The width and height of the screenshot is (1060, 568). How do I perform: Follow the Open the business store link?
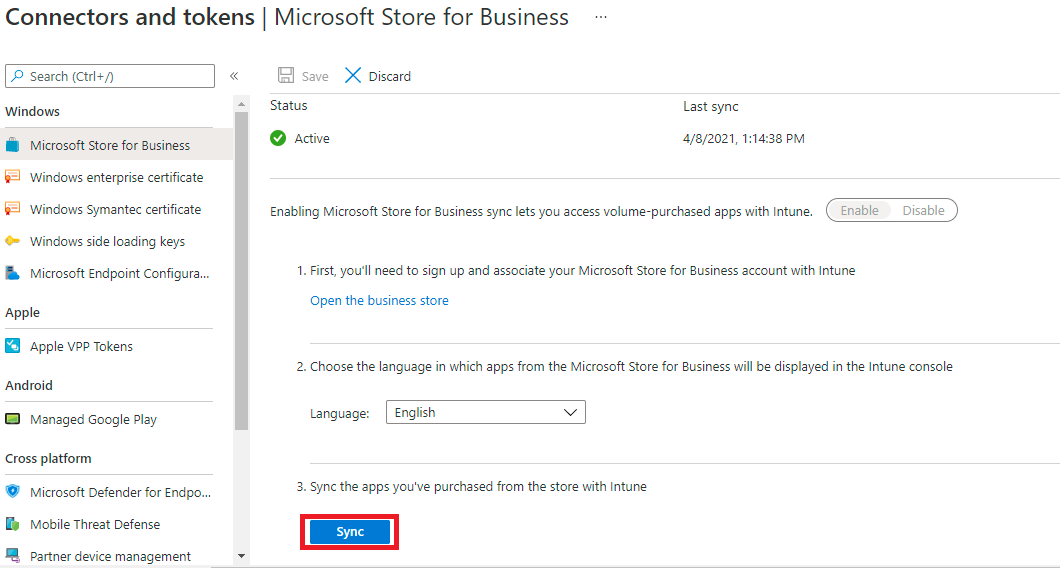[379, 300]
